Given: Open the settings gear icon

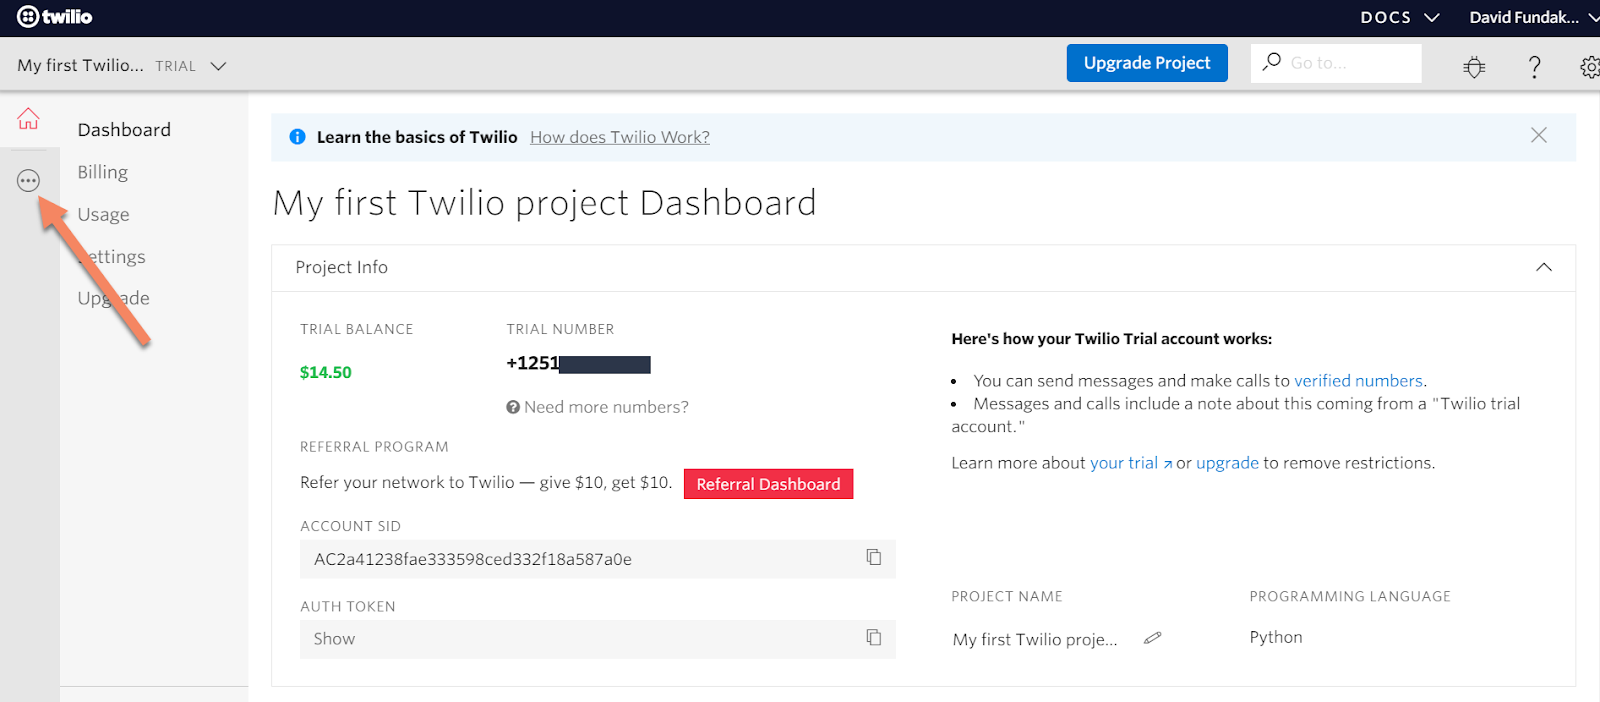Looking at the screenshot, I should (1589, 67).
